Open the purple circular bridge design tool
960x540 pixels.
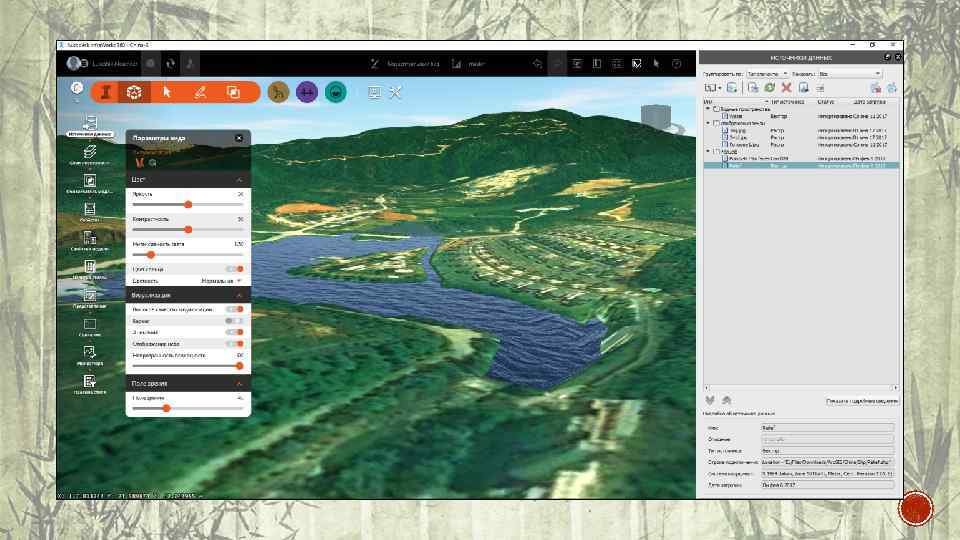[307, 92]
